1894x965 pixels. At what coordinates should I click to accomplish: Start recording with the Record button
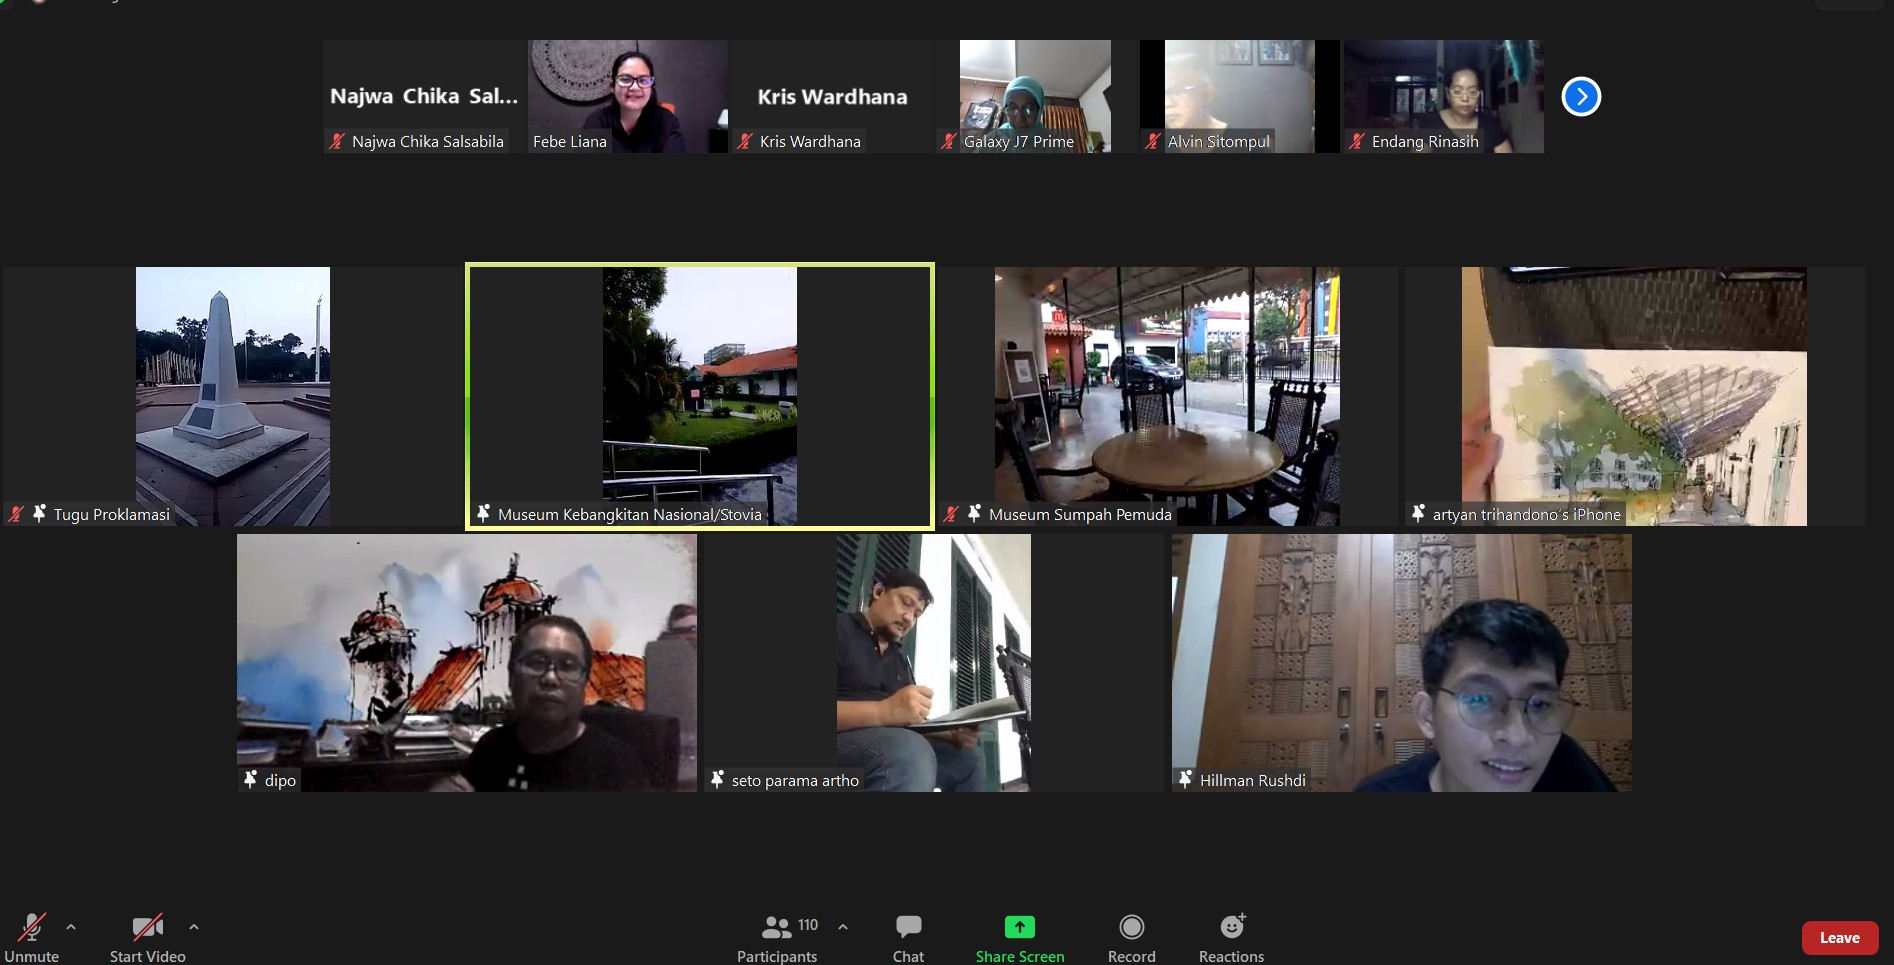click(1131, 938)
